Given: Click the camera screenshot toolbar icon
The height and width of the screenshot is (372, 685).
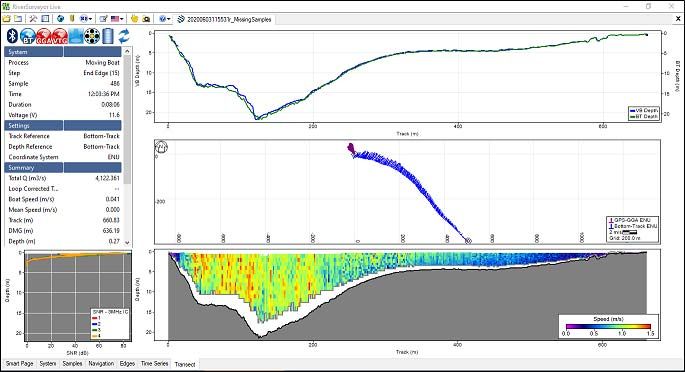Looking at the screenshot, I should [x=146, y=19].
